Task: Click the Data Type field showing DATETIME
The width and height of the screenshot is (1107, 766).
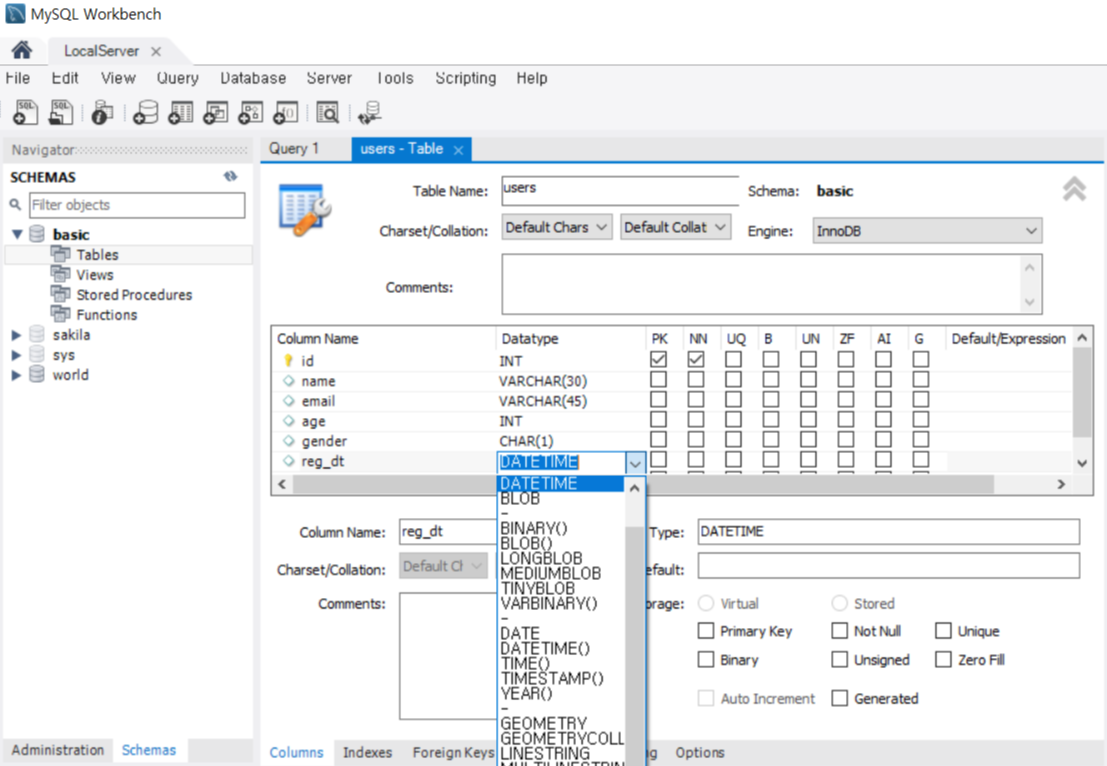Action: click(x=888, y=532)
